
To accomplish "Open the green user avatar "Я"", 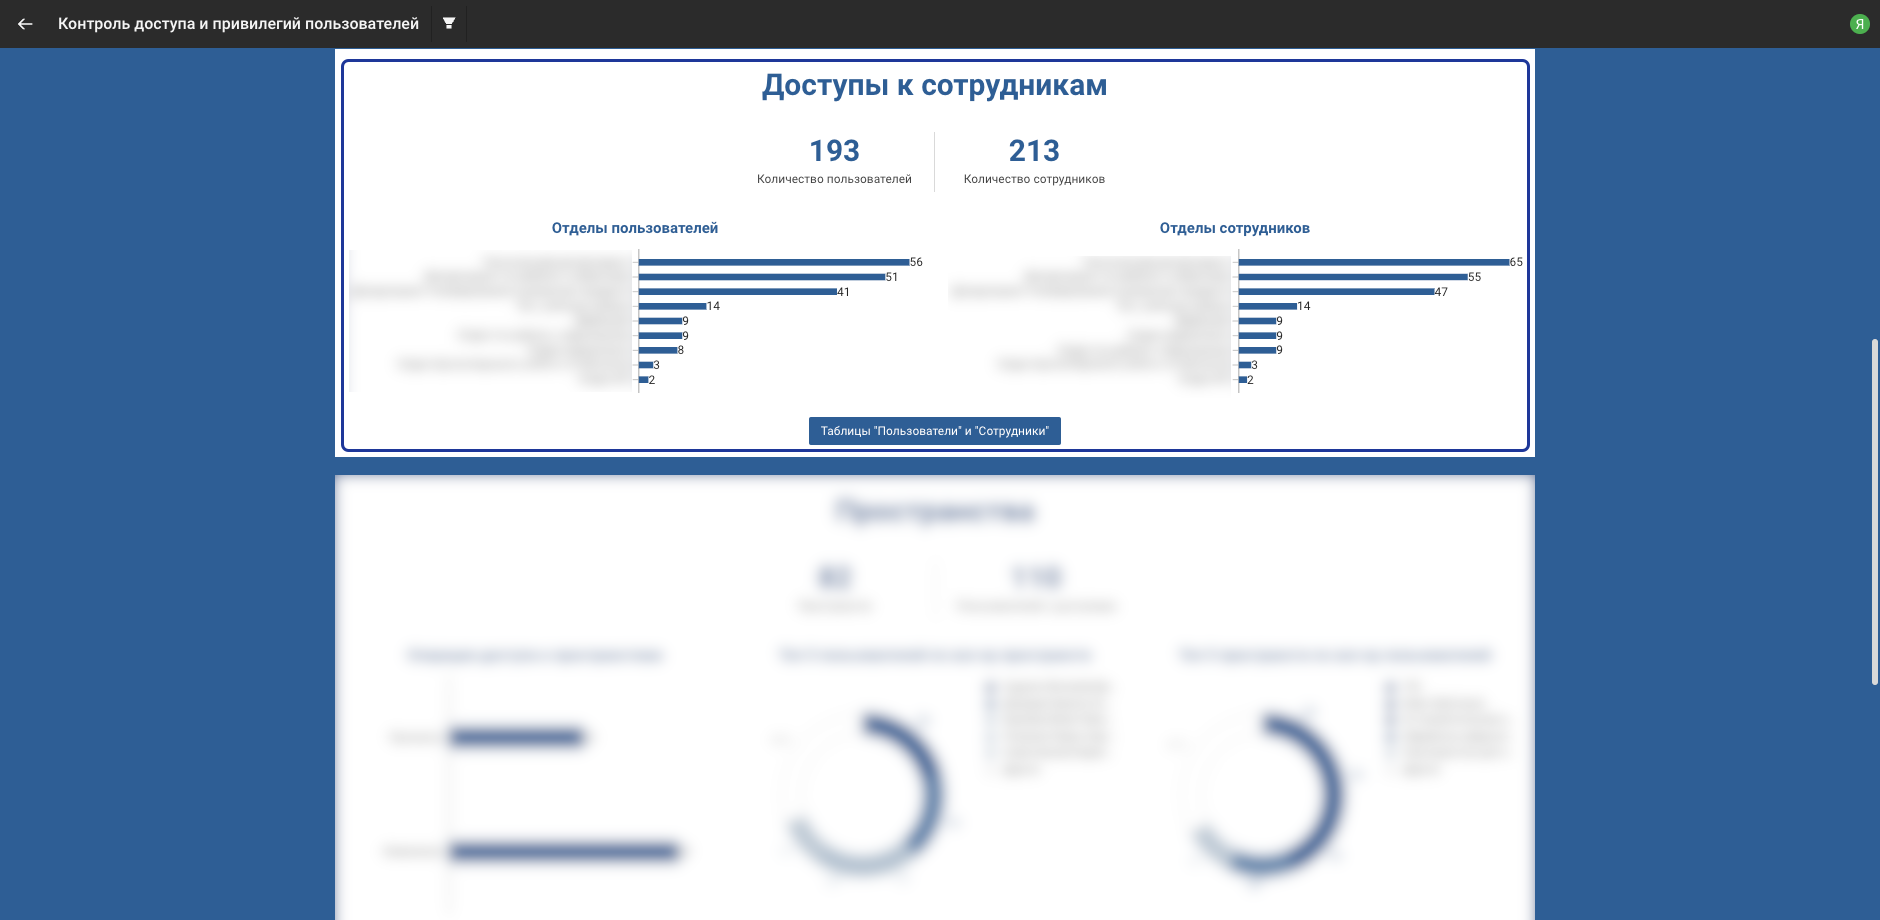I will [1859, 24].
